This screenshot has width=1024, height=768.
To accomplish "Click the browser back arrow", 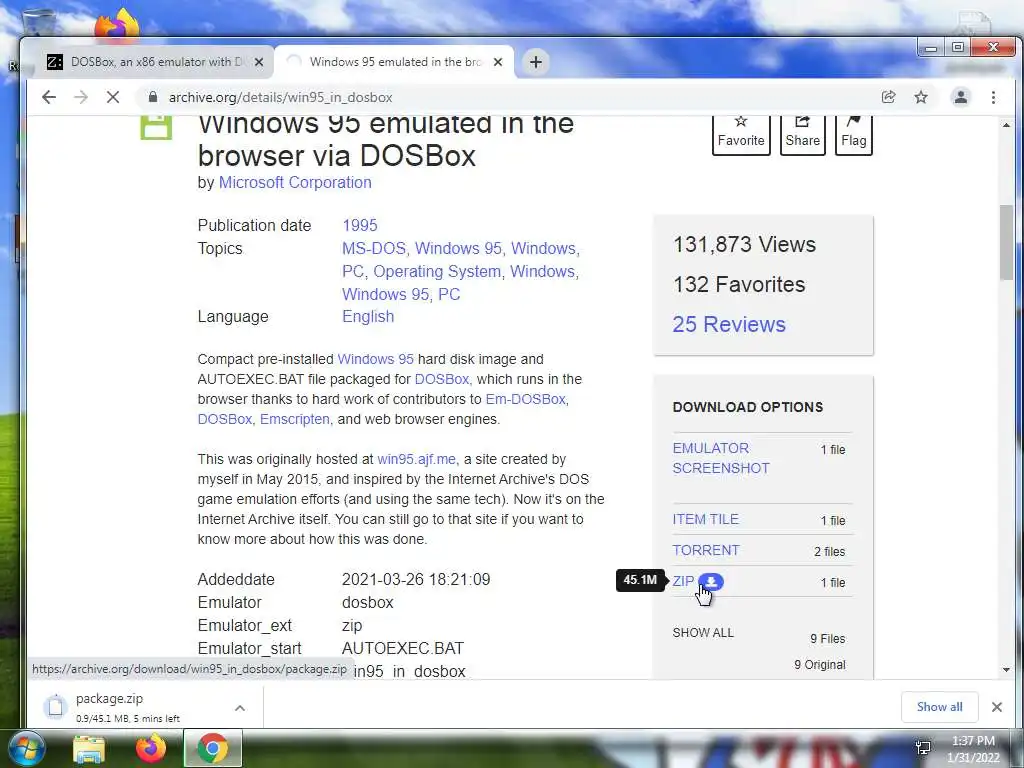I will (49, 97).
